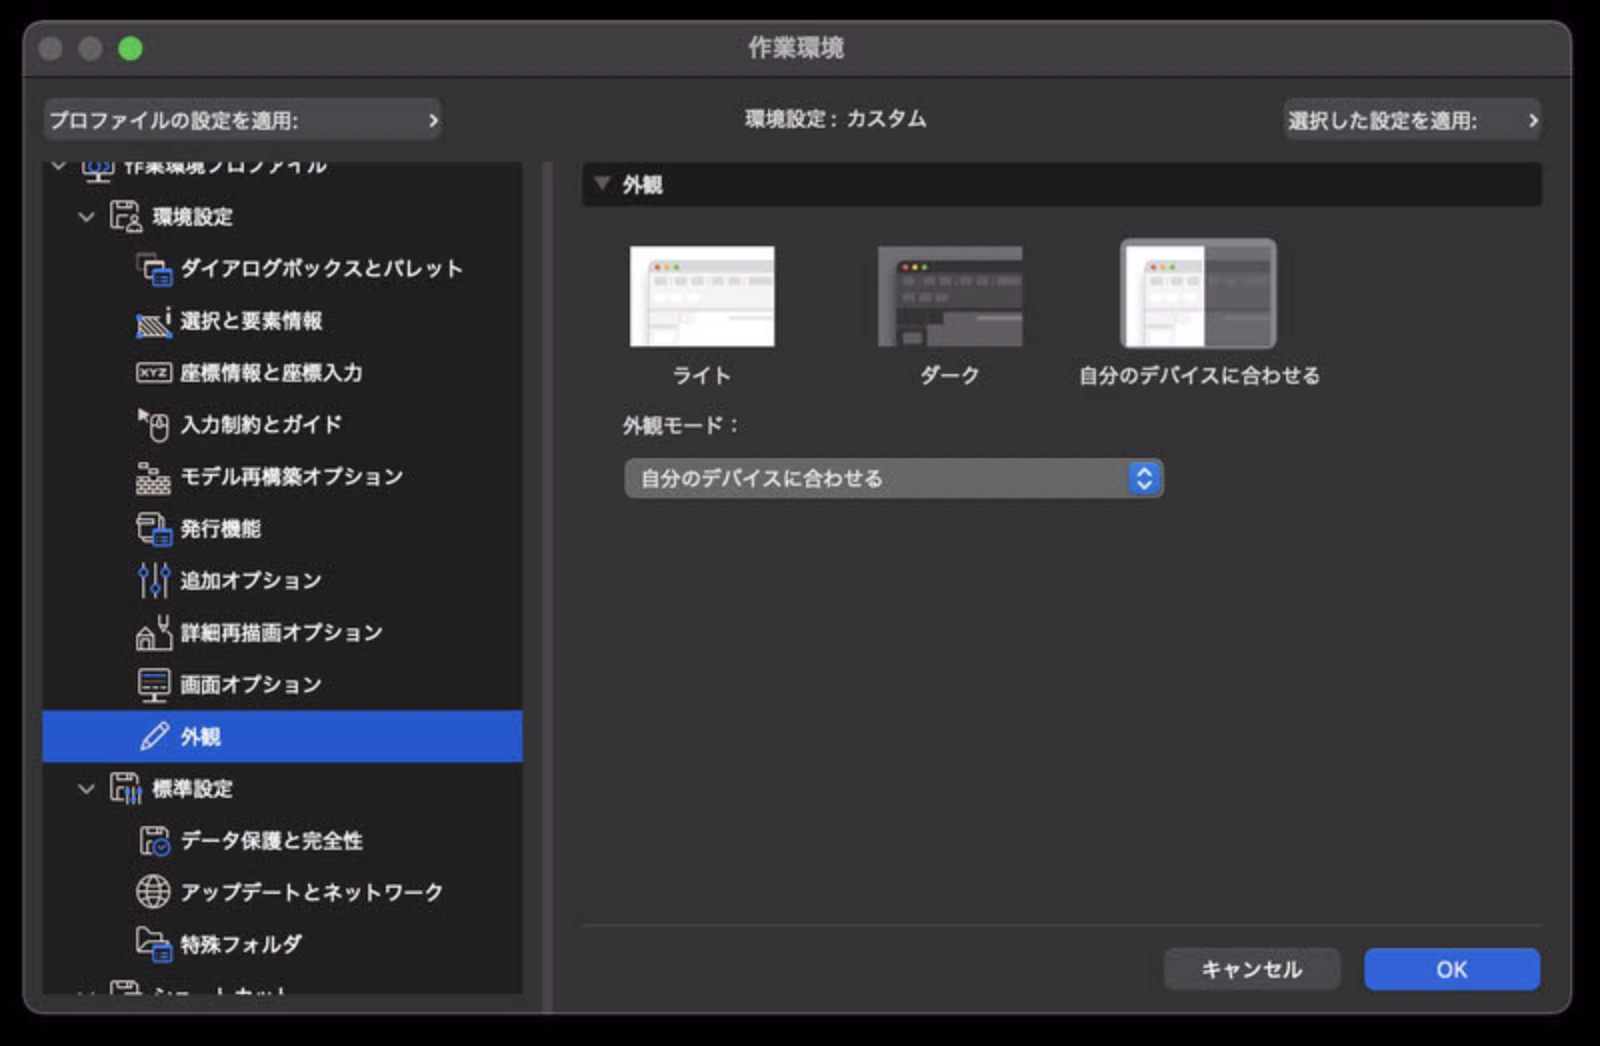Viewport: 1600px width, 1046px height.
Task: Select 発行機能 in the tree
Action: (282, 528)
